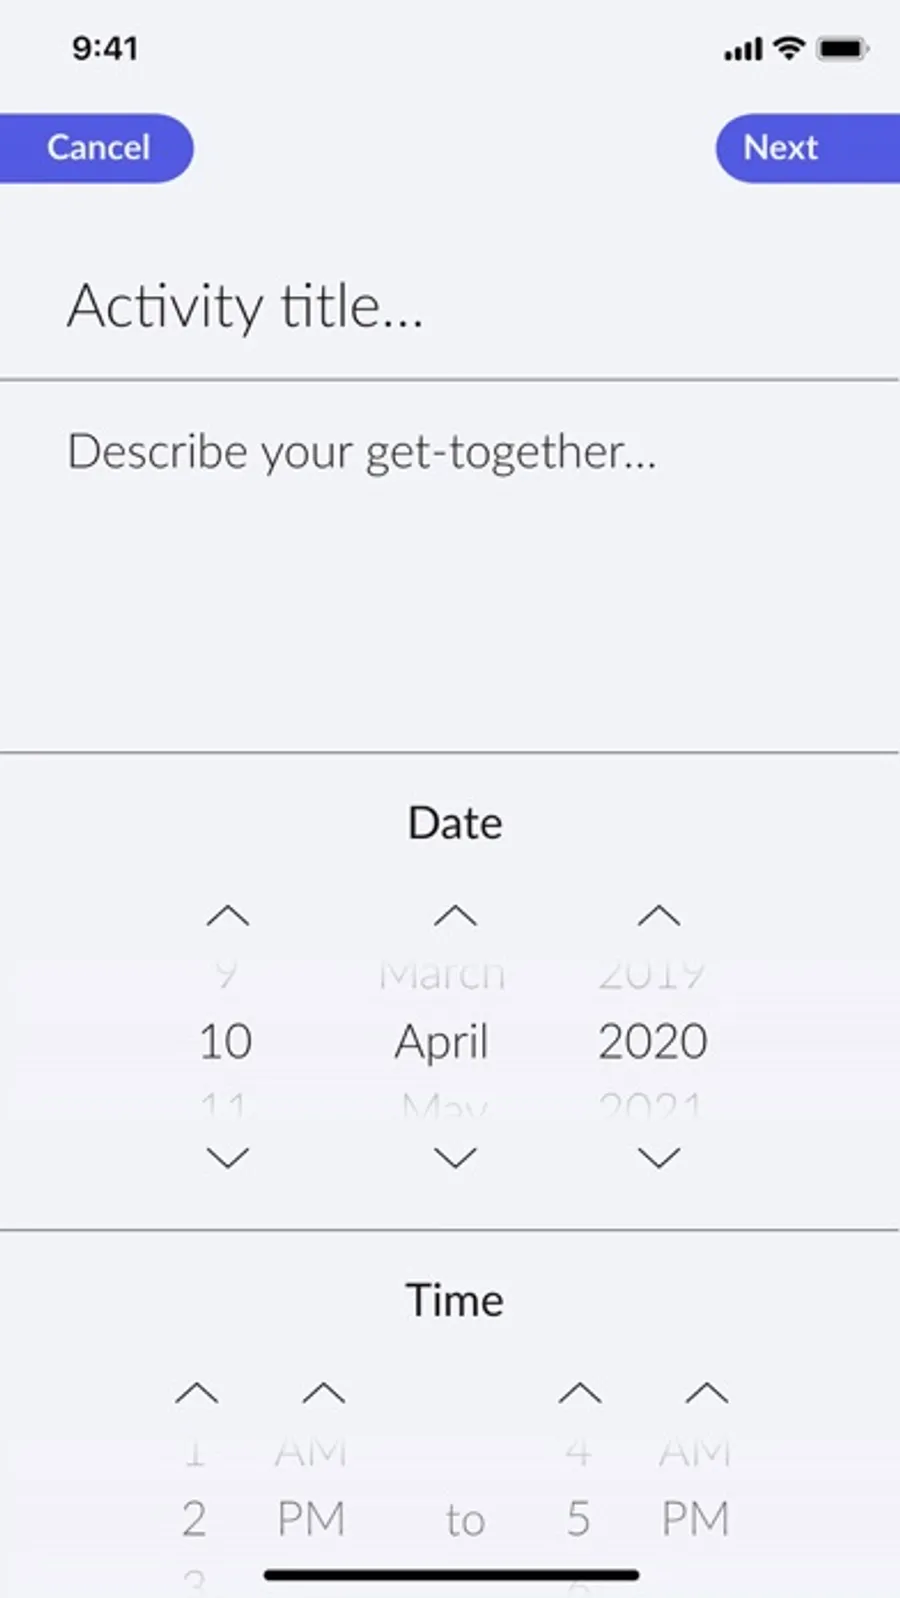Select the month value April
Image resolution: width=900 pixels, height=1598 pixels.
click(x=441, y=1041)
